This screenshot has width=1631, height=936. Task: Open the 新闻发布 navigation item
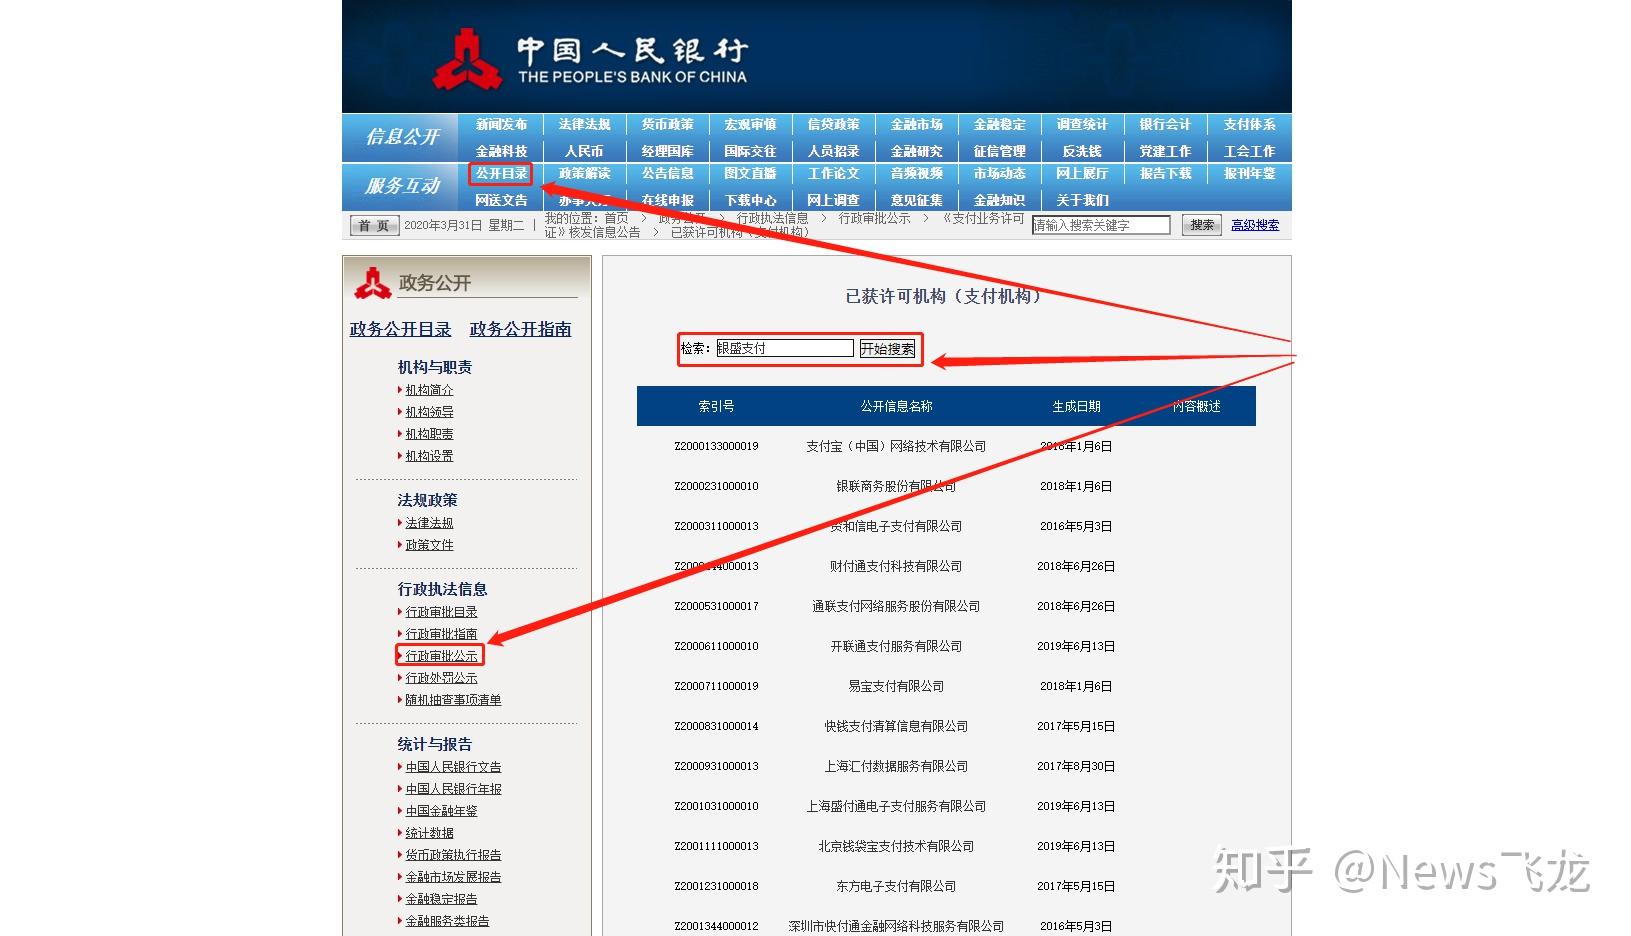coord(501,124)
